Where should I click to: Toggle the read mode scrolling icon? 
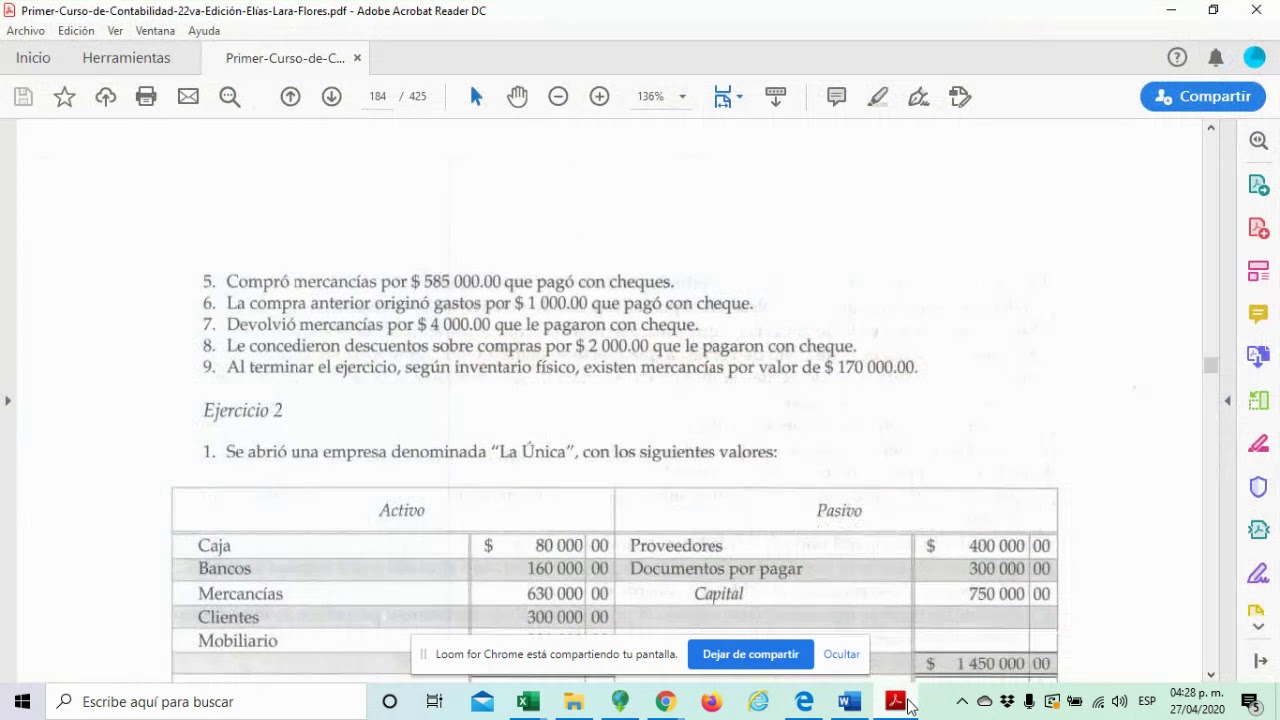click(x=776, y=97)
